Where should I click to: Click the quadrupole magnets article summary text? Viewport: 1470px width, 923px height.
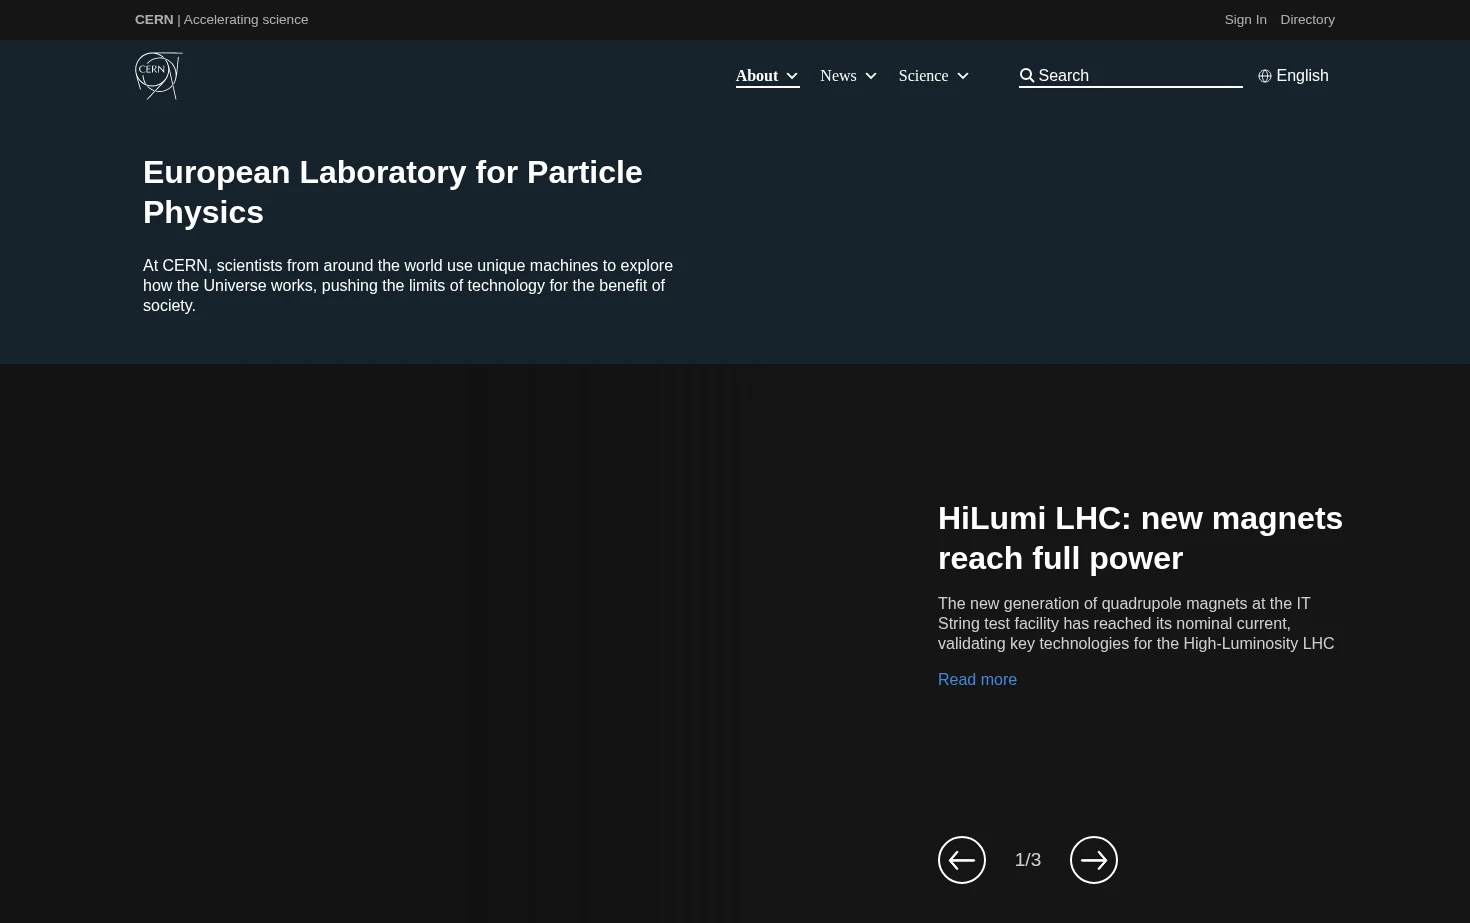coord(1136,624)
